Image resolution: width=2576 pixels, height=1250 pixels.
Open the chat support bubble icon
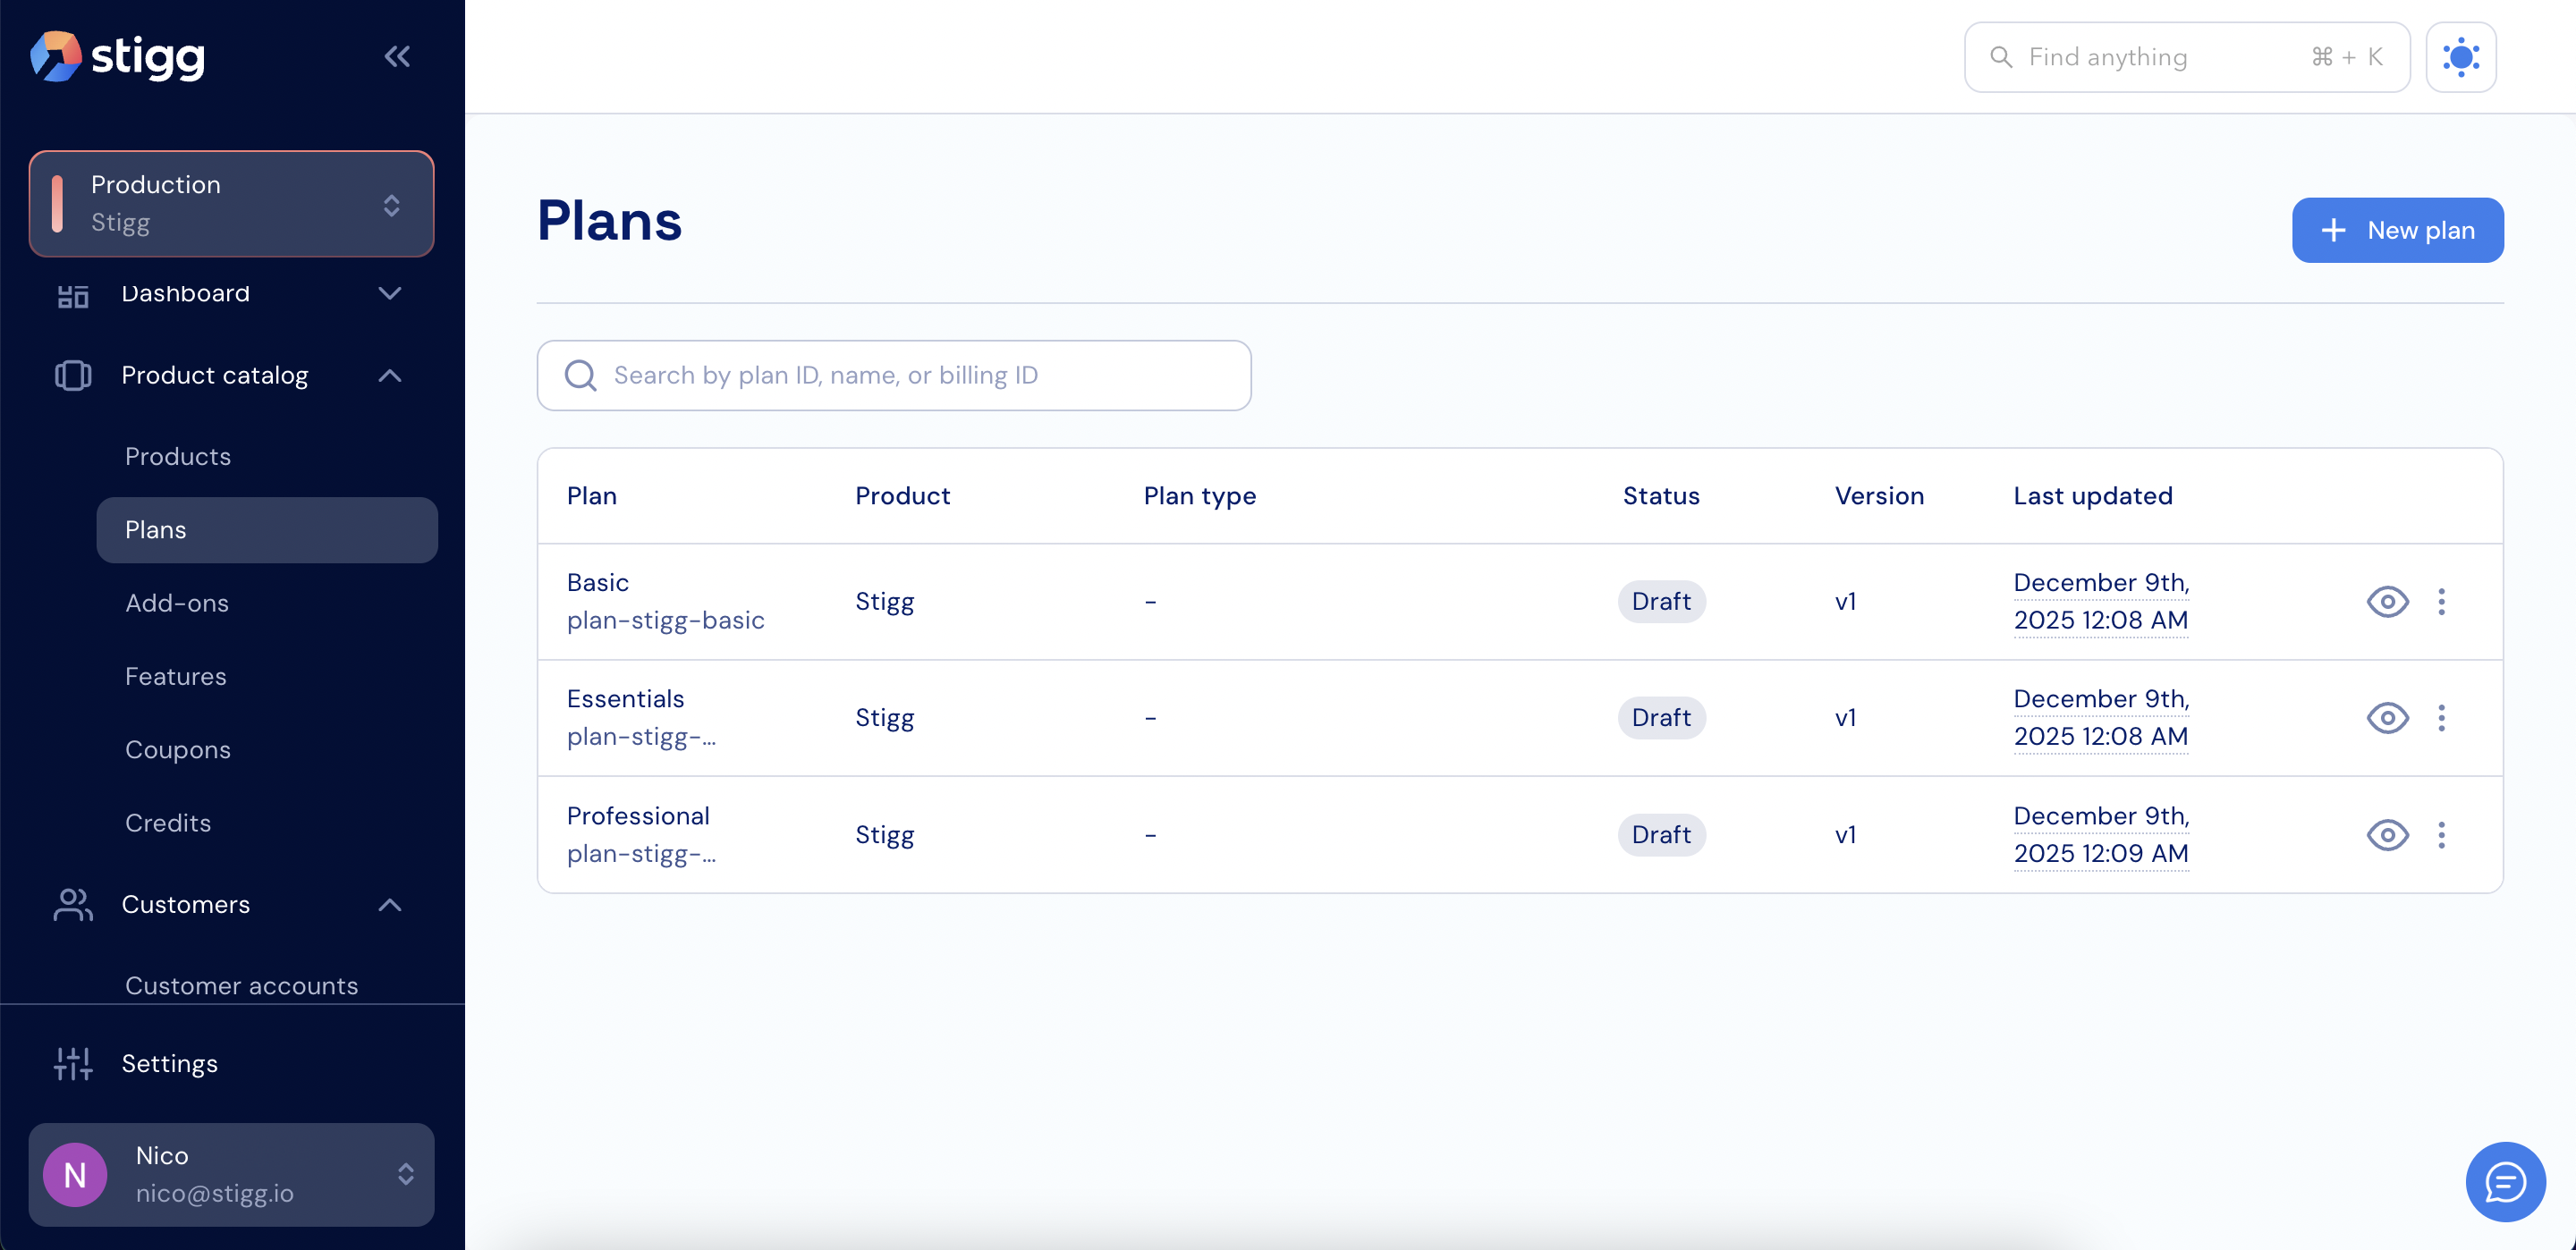[2504, 1182]
